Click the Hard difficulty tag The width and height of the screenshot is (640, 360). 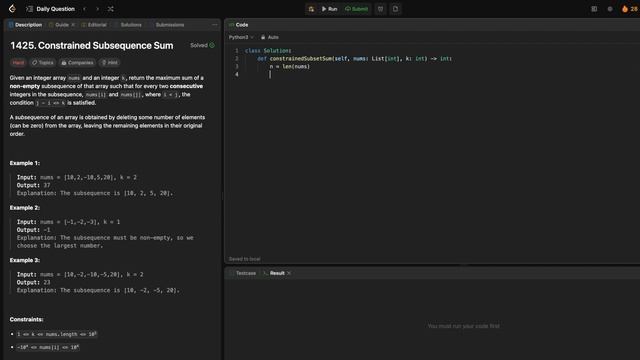click(x=18, y=62)
